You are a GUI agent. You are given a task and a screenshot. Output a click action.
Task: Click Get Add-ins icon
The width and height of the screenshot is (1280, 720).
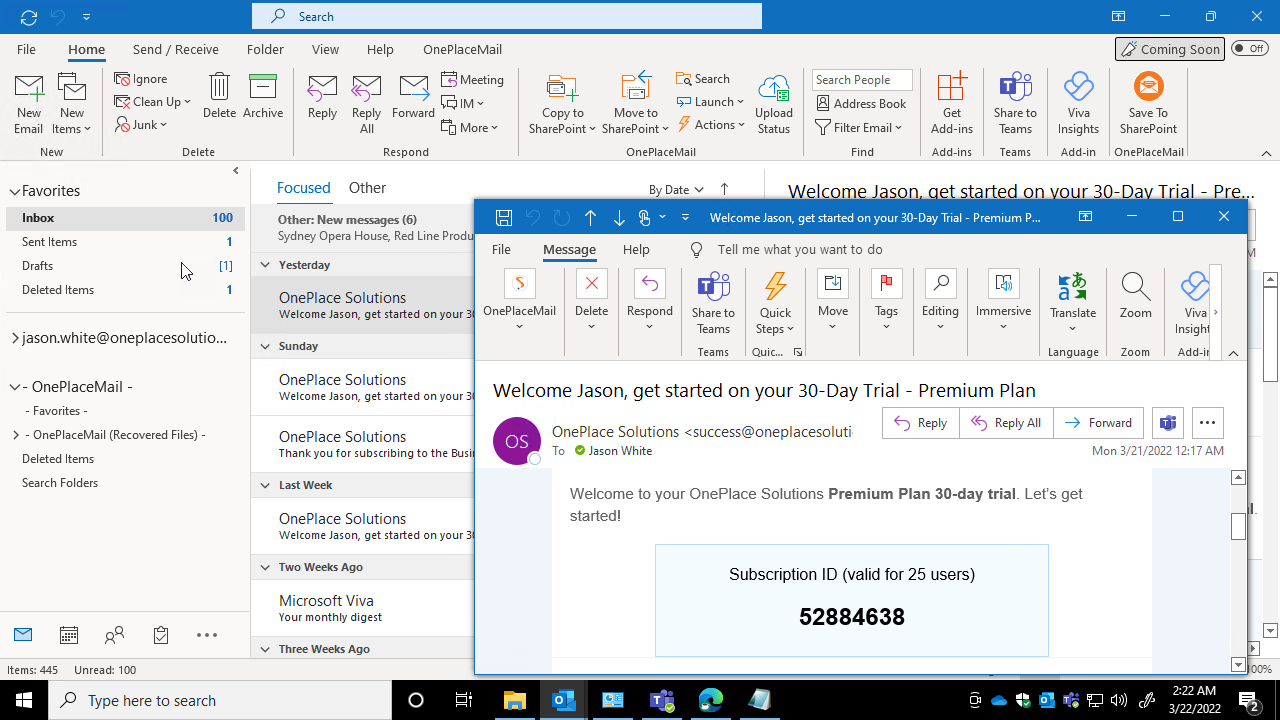[952, 104]
